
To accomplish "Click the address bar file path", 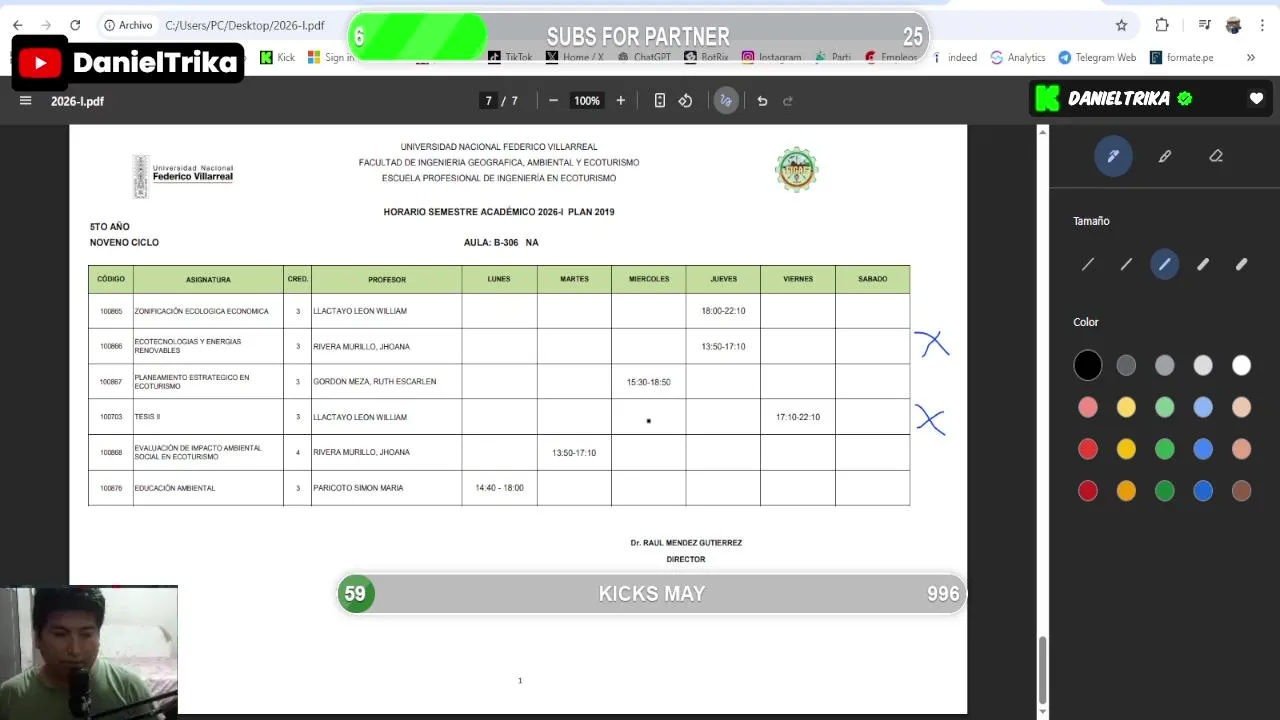I will (x=245, y=25).
